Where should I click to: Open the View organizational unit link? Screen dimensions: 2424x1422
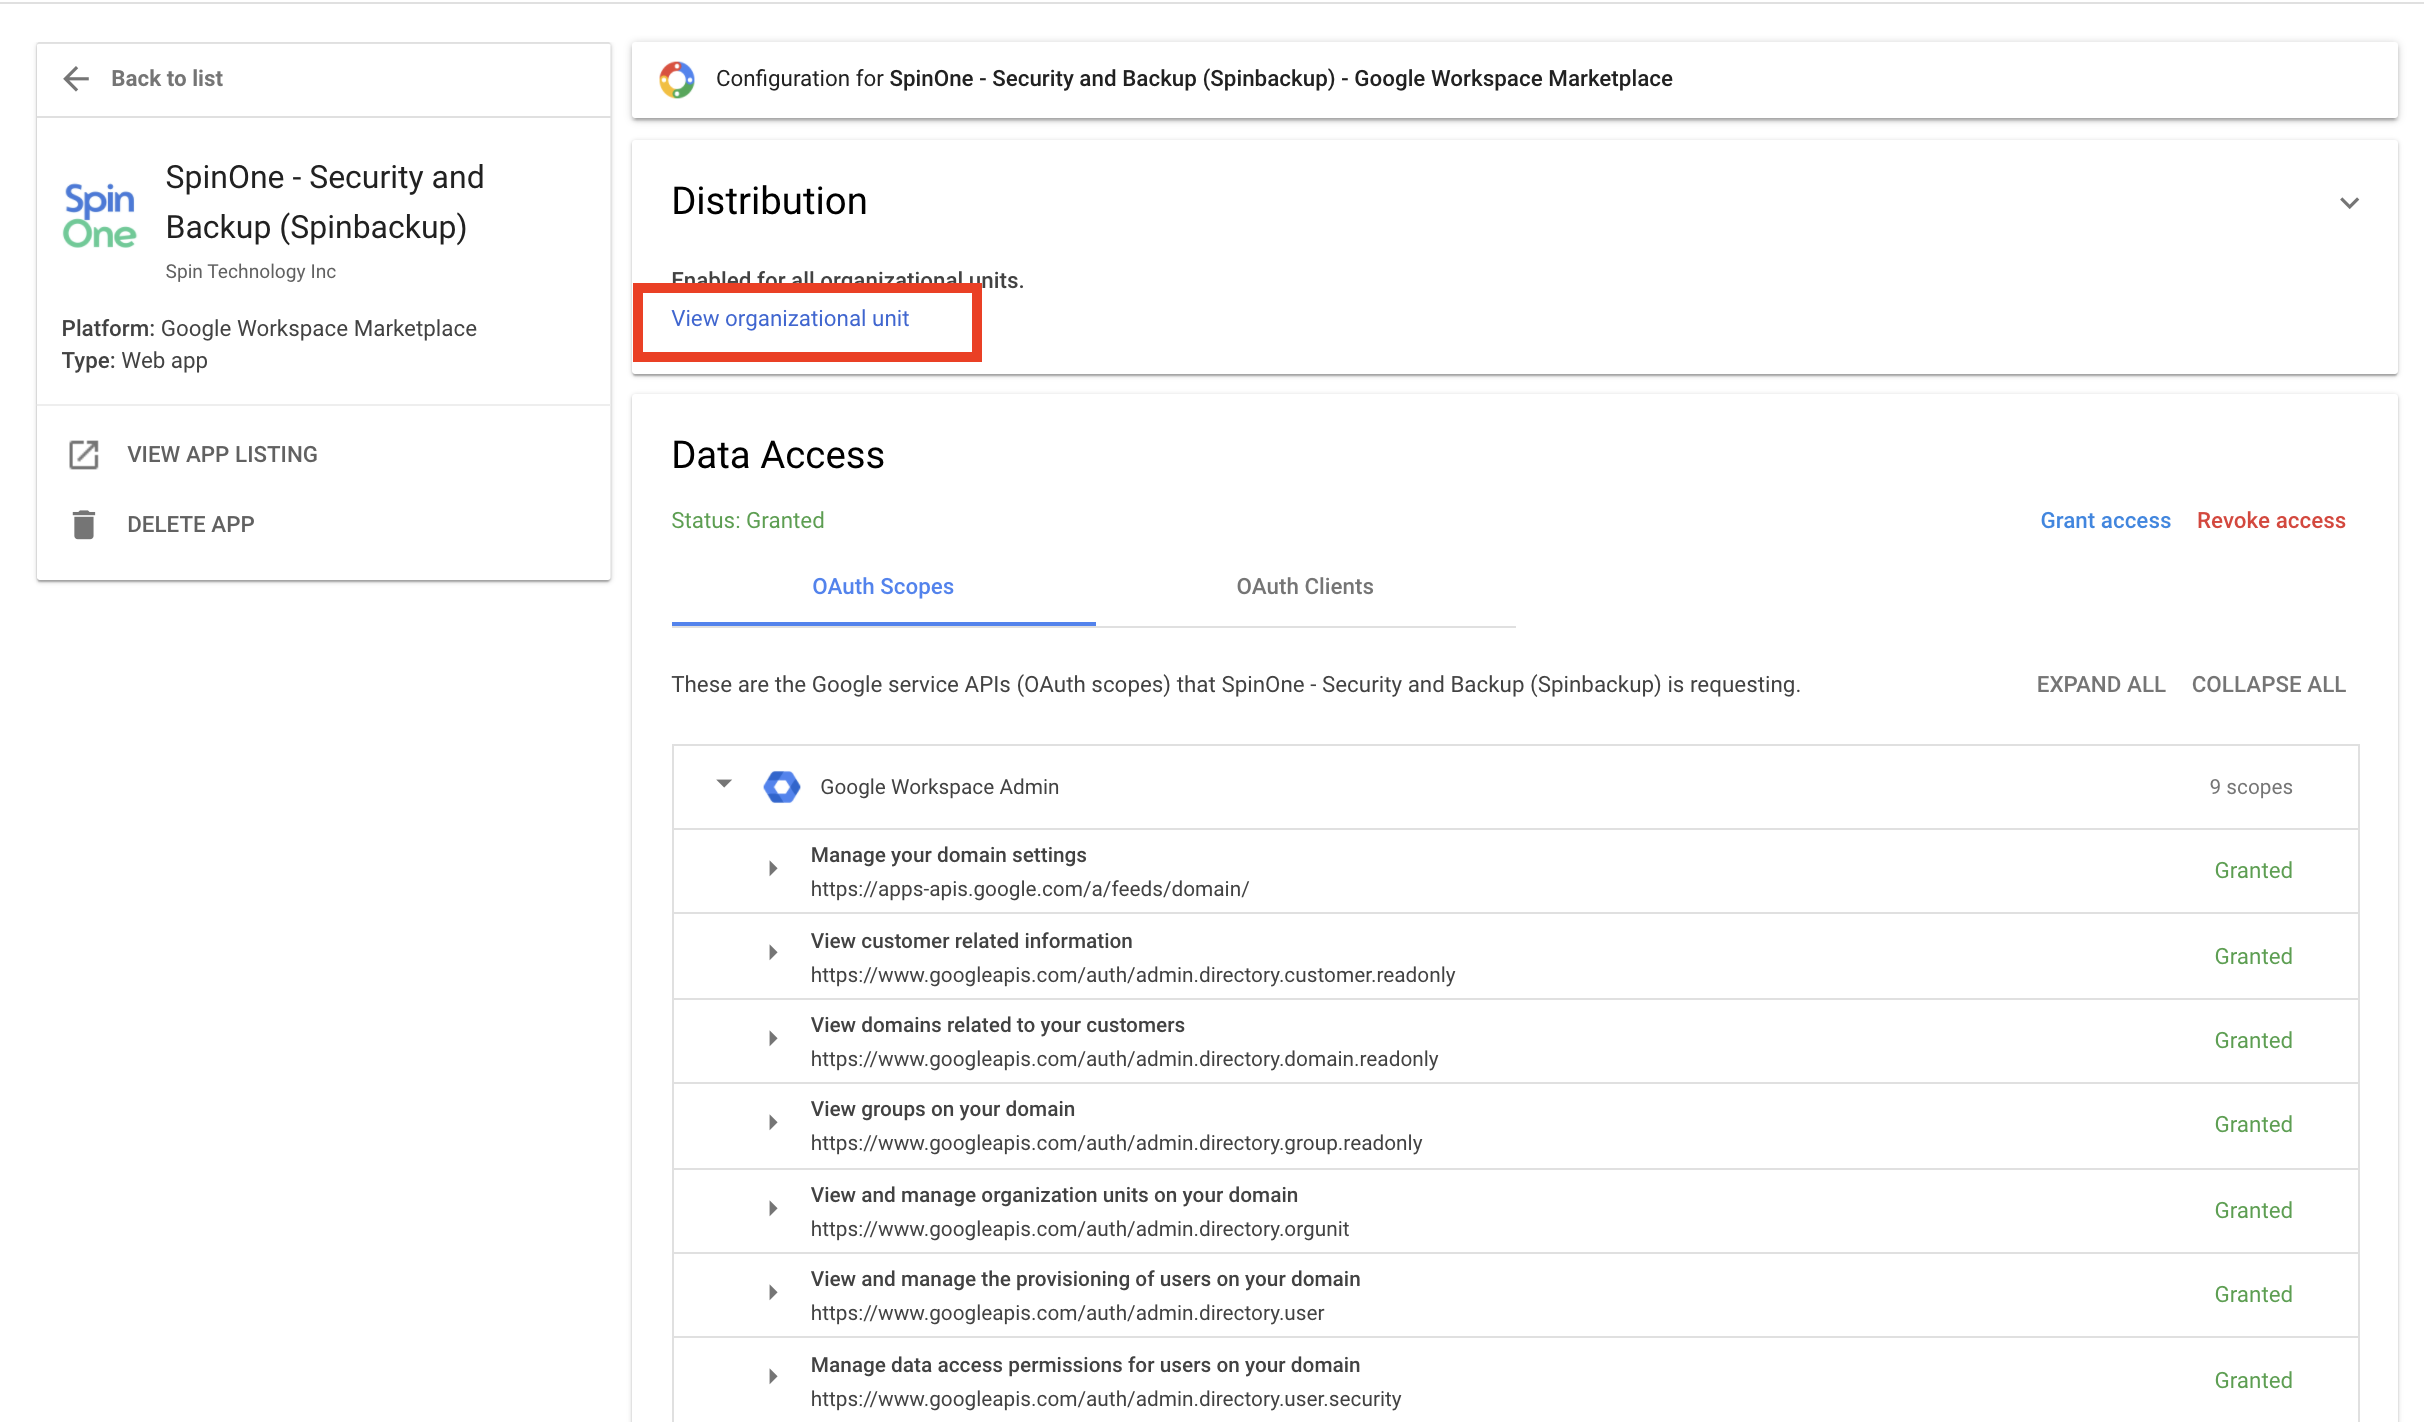[x=790, y=318]
